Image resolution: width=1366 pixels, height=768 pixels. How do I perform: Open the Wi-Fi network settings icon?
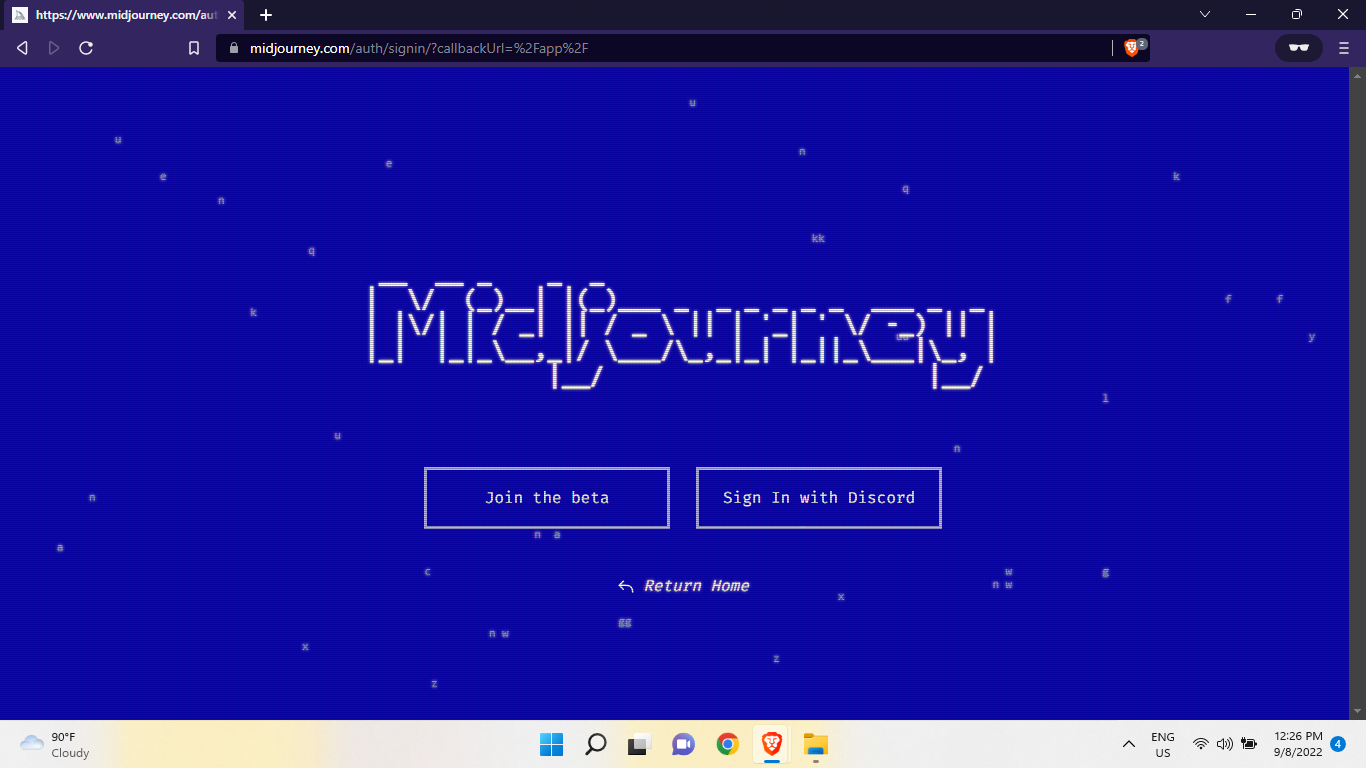click(x=1201, y=744)
